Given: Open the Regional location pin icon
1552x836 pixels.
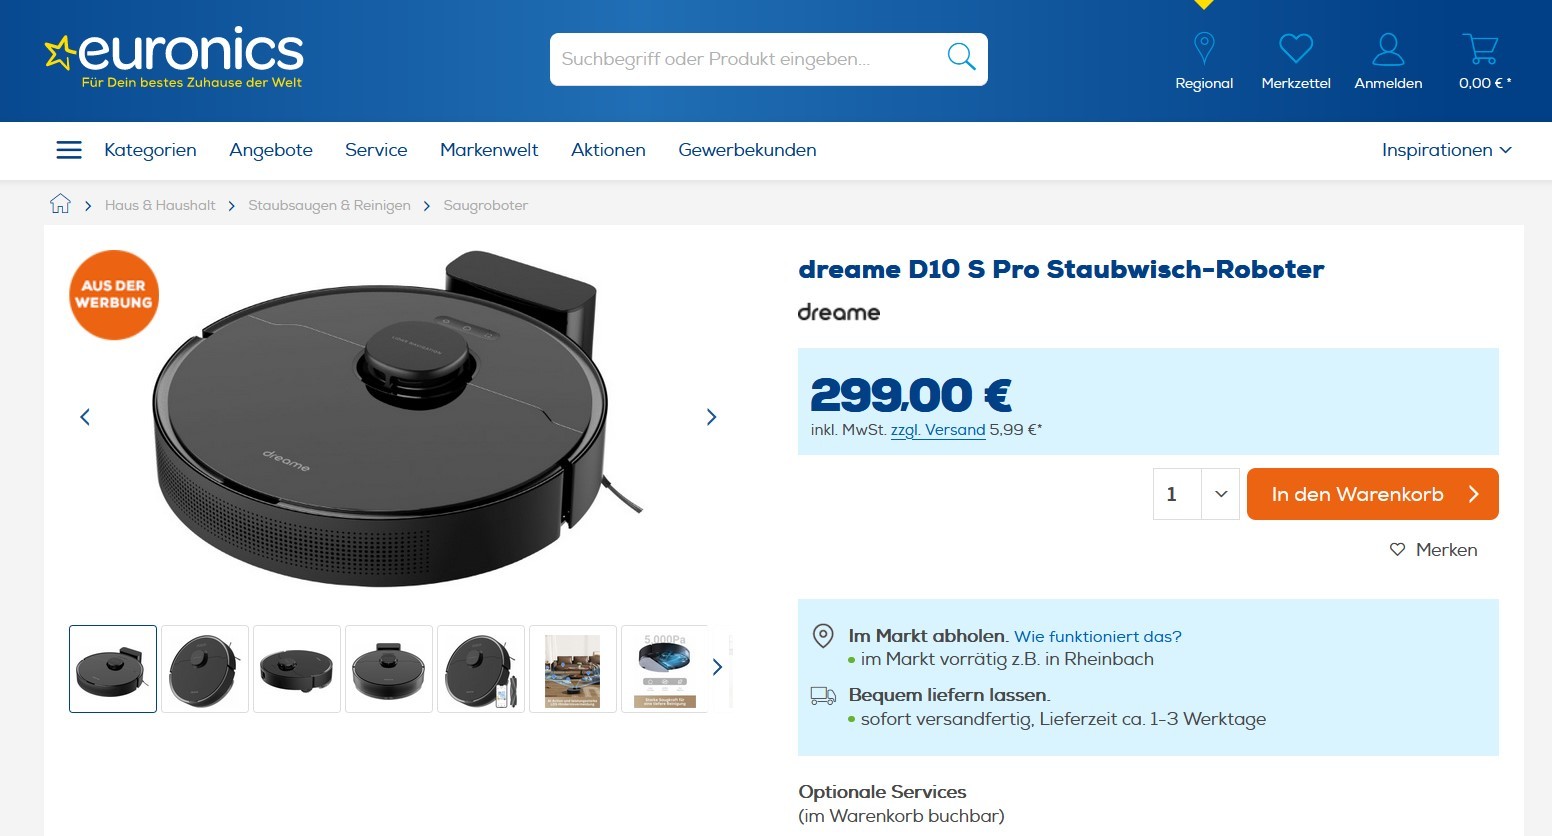Looking at the screenshot, I should tap(1204, 48).
